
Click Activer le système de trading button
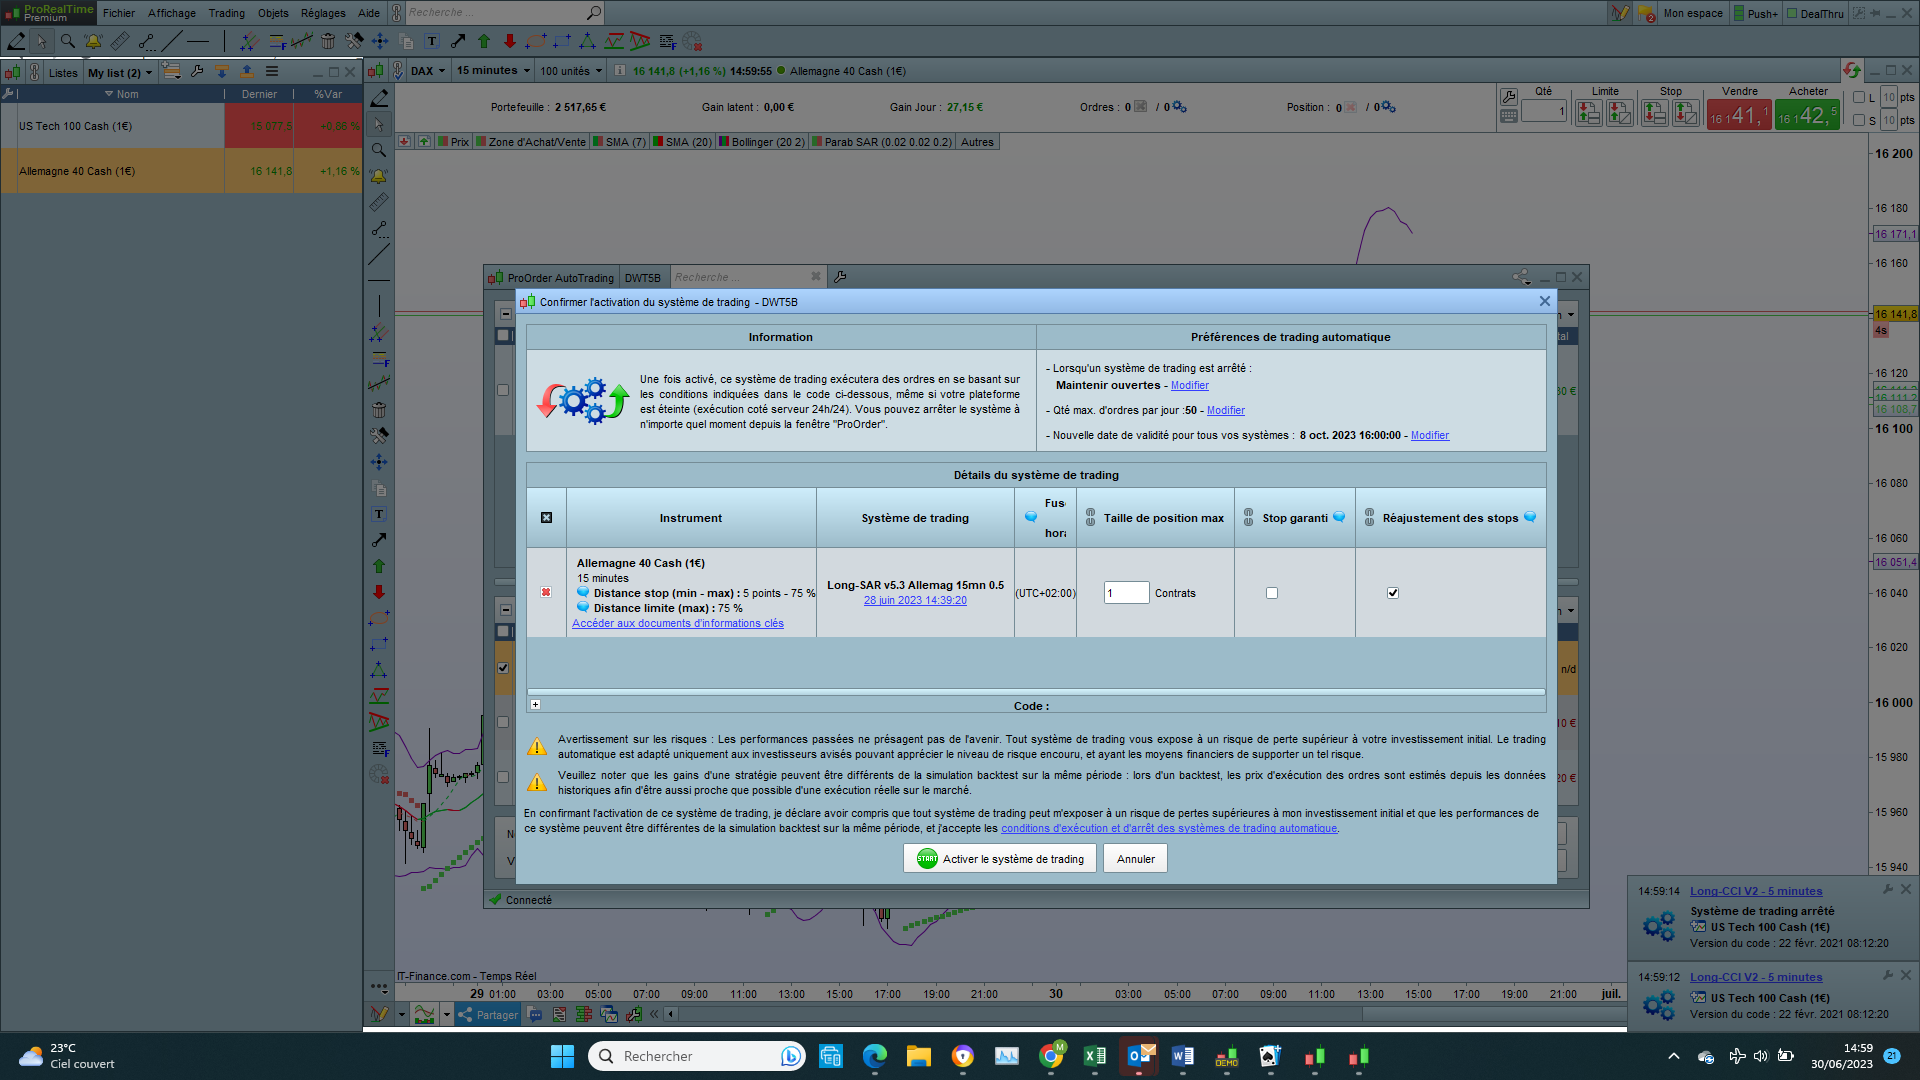(x=1000, y=859)
